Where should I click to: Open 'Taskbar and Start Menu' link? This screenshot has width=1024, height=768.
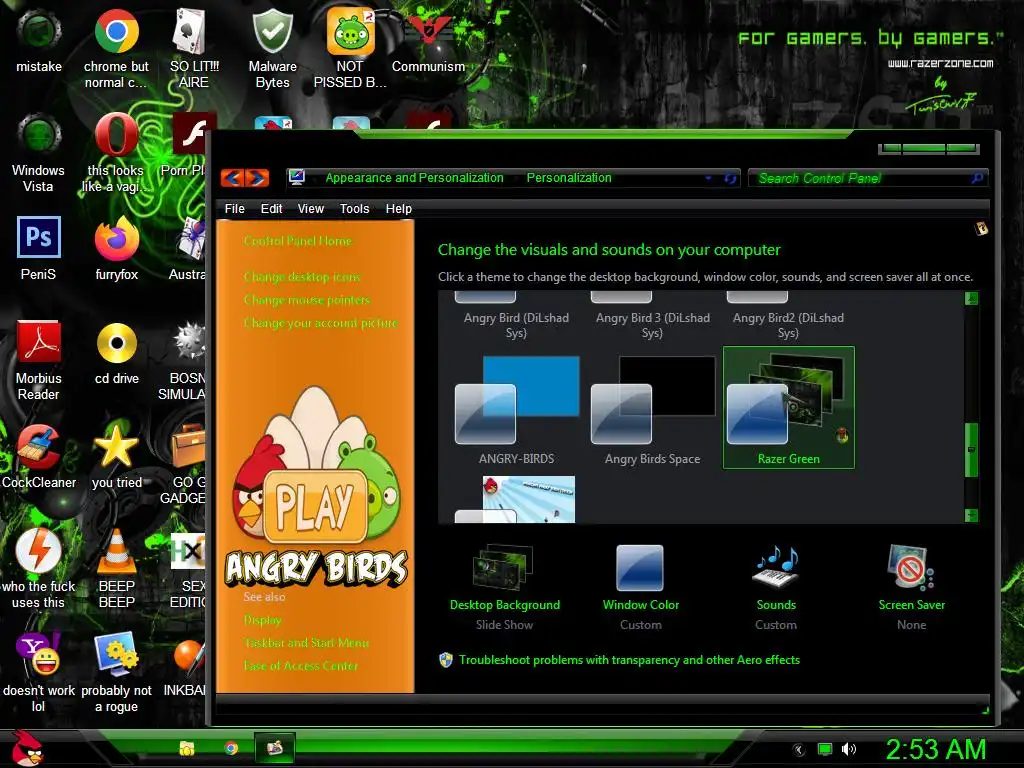coord(306,643)
